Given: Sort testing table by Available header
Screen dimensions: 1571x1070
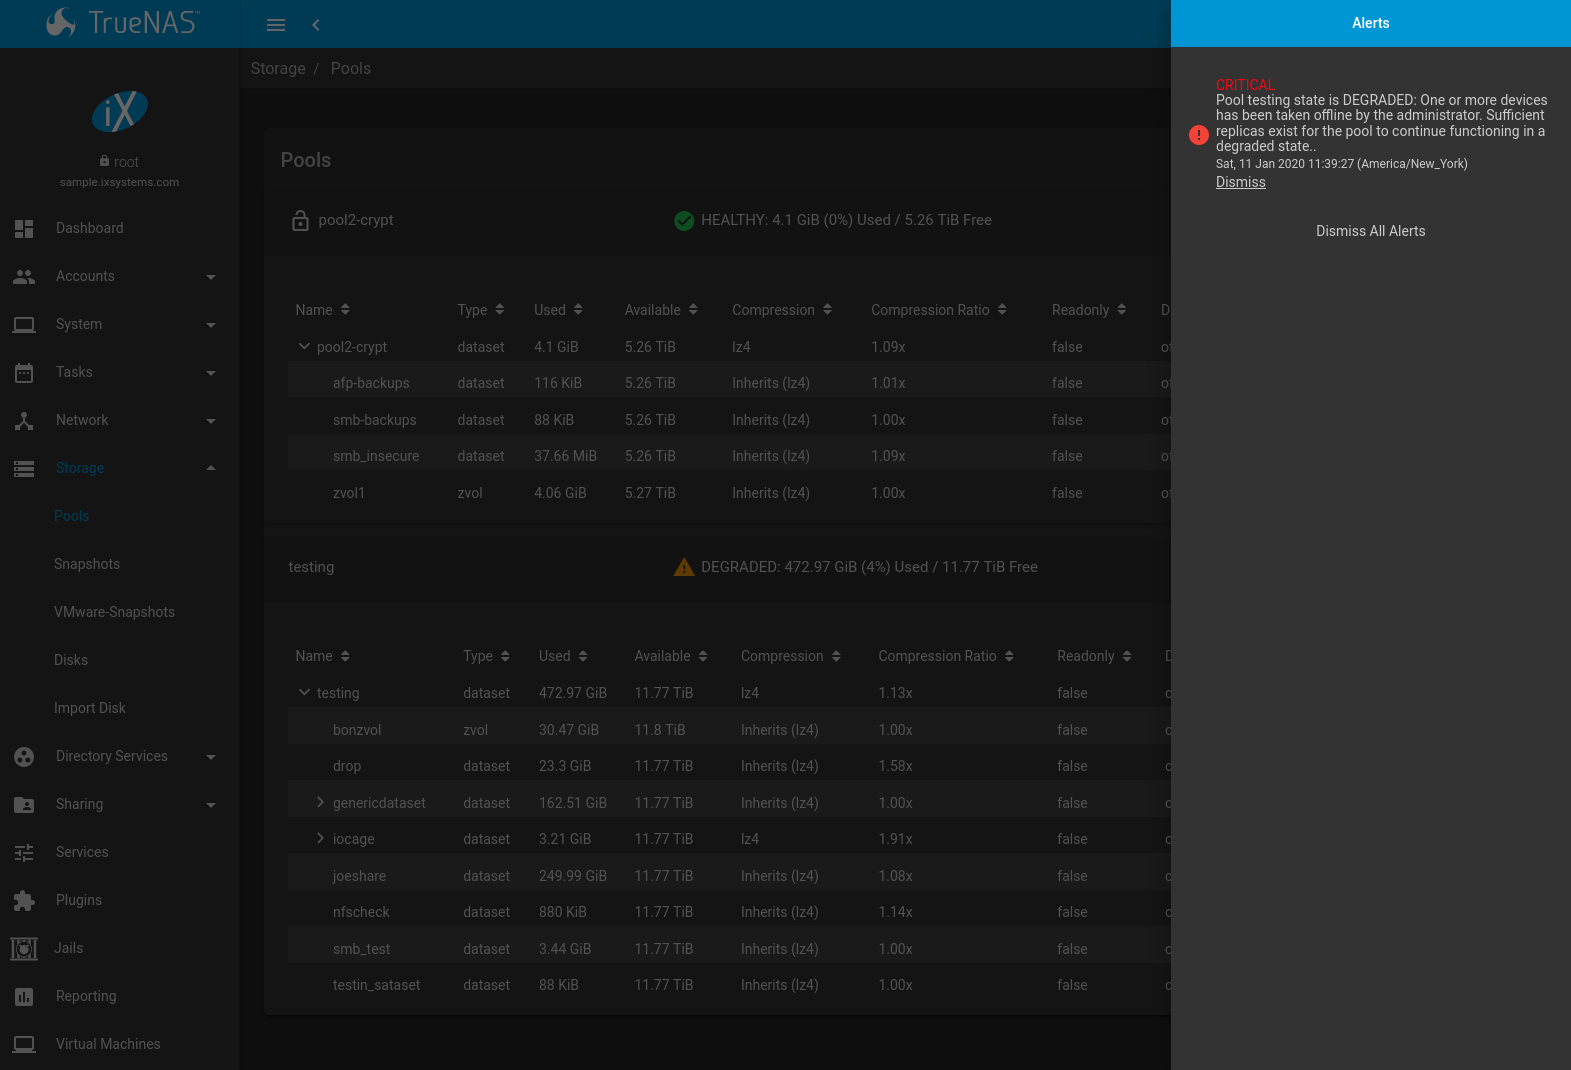Looking at the screenshot, I should (x=671, y=656).
